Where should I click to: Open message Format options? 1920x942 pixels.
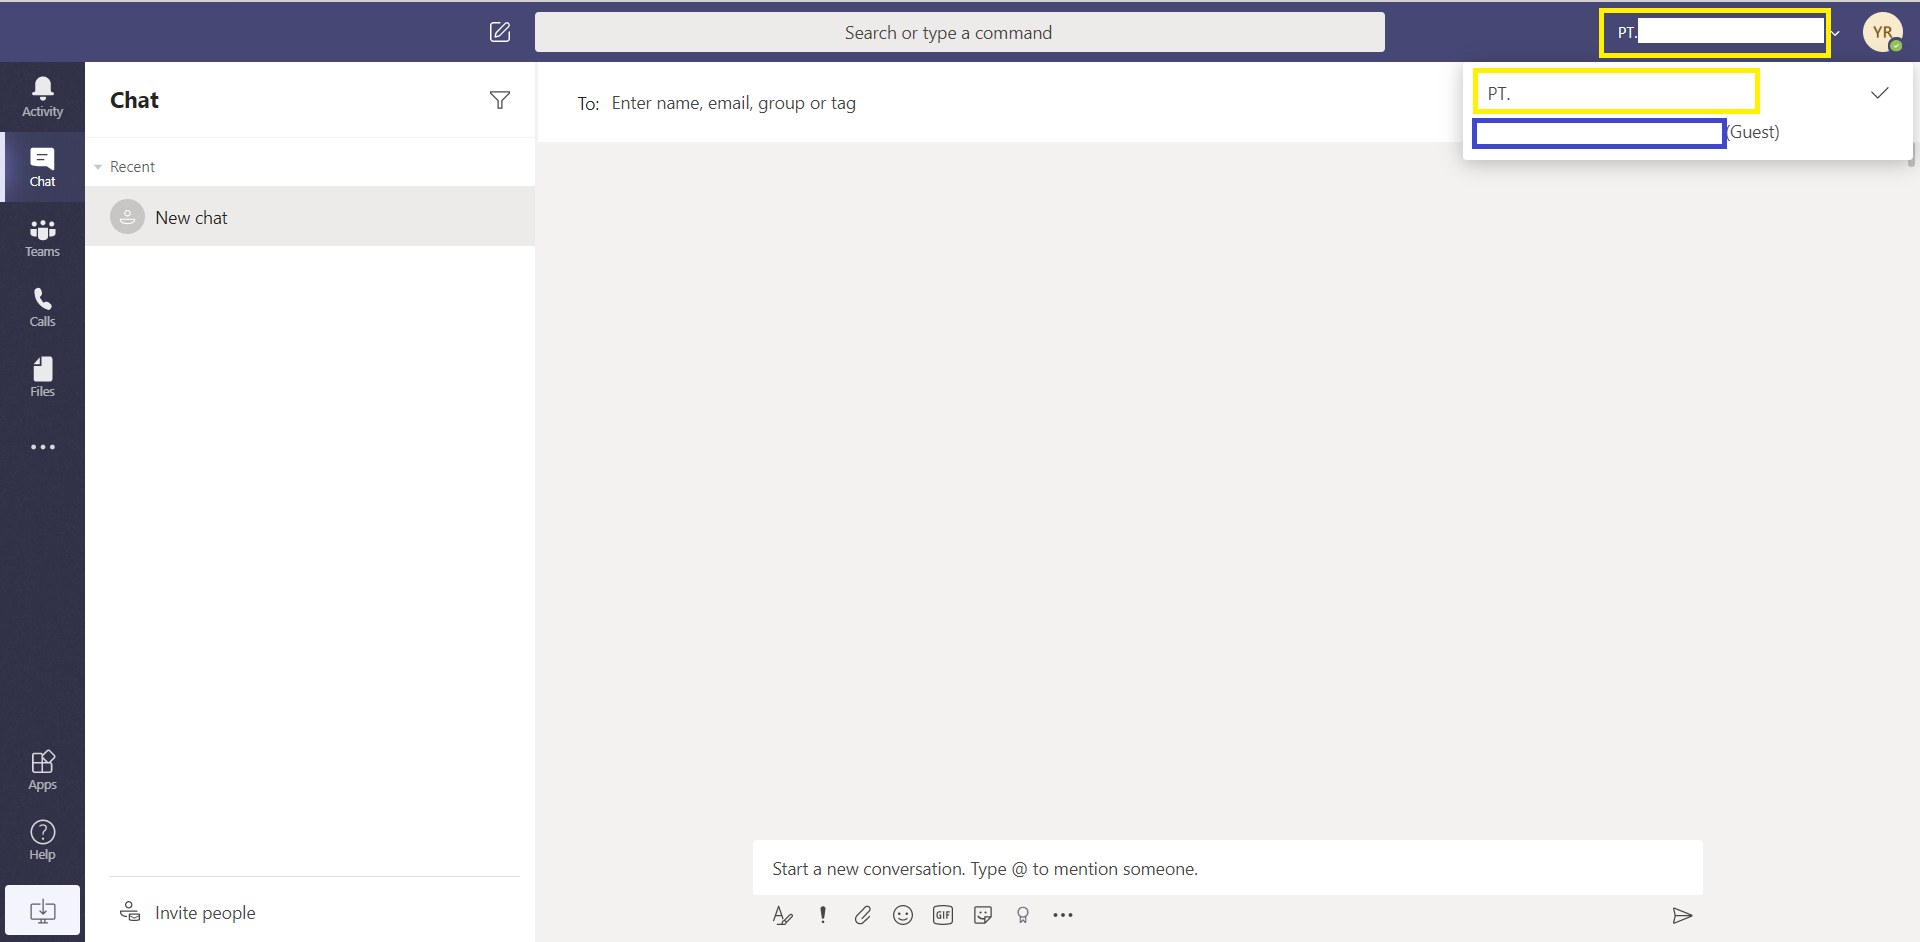point(783,915)
